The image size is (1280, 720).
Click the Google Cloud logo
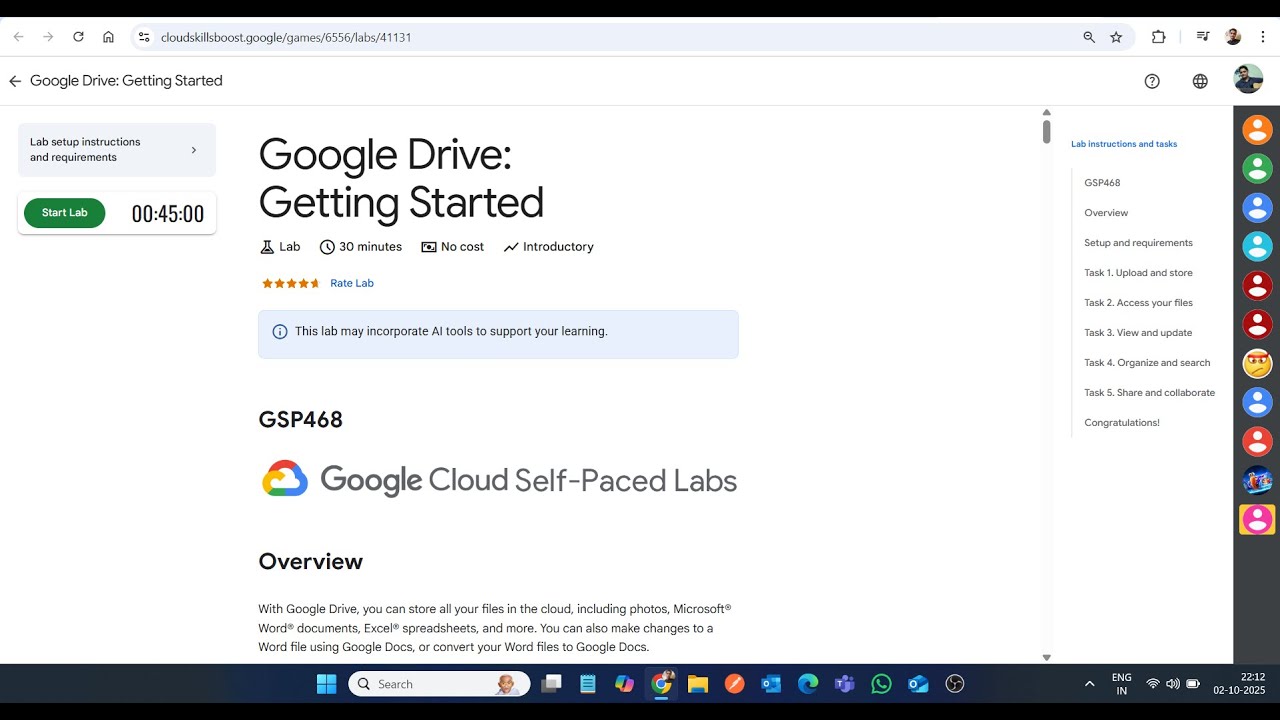pyautogui.click(x=499, y=480)
